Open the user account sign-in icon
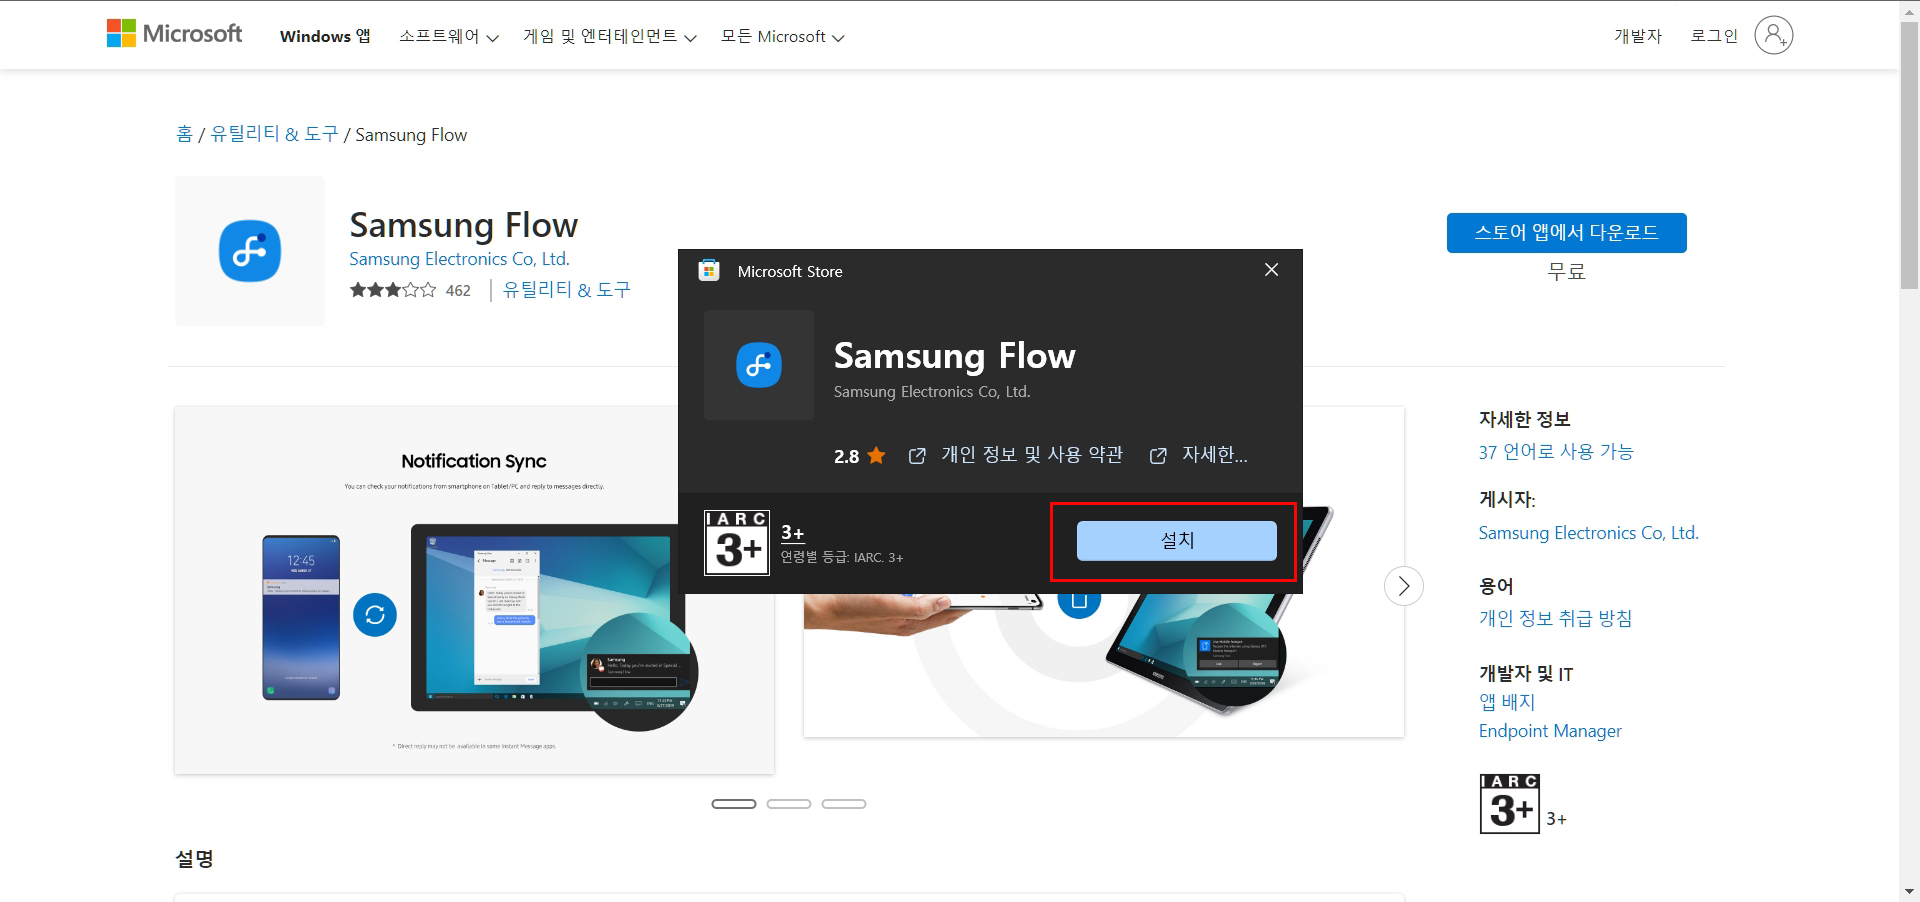The image size is (1920, 902). click(1773, 36)
